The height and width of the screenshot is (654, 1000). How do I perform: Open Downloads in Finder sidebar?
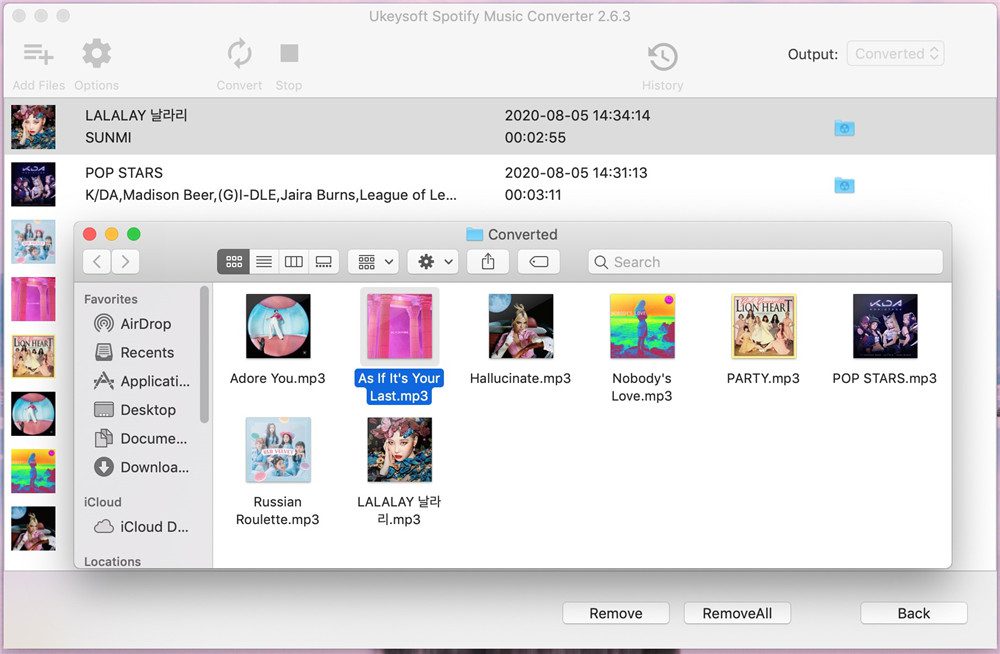click(x=142, y=467)
